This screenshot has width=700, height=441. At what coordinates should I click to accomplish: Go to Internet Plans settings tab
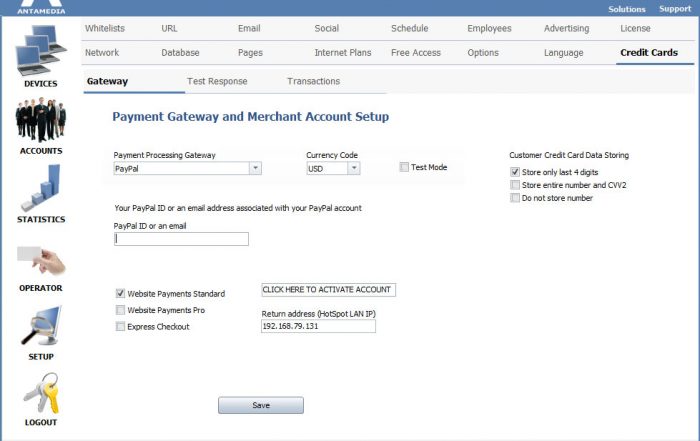pyautogui.click(x=343, y=53)
